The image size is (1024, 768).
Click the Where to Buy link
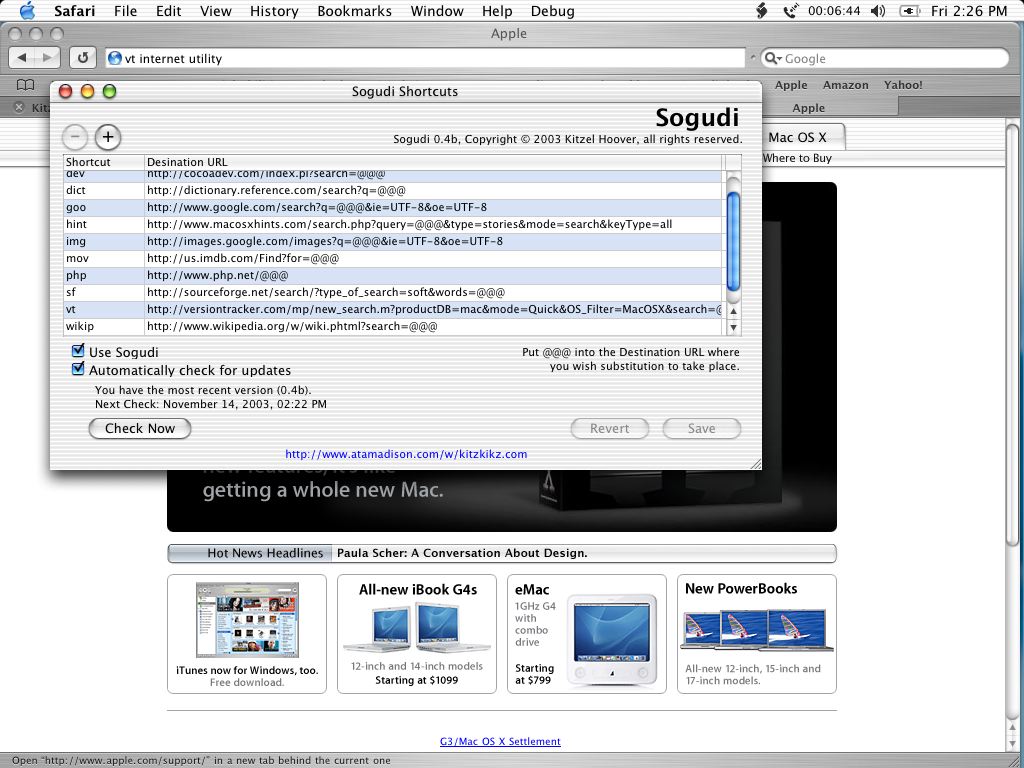[x=797, y=158]
